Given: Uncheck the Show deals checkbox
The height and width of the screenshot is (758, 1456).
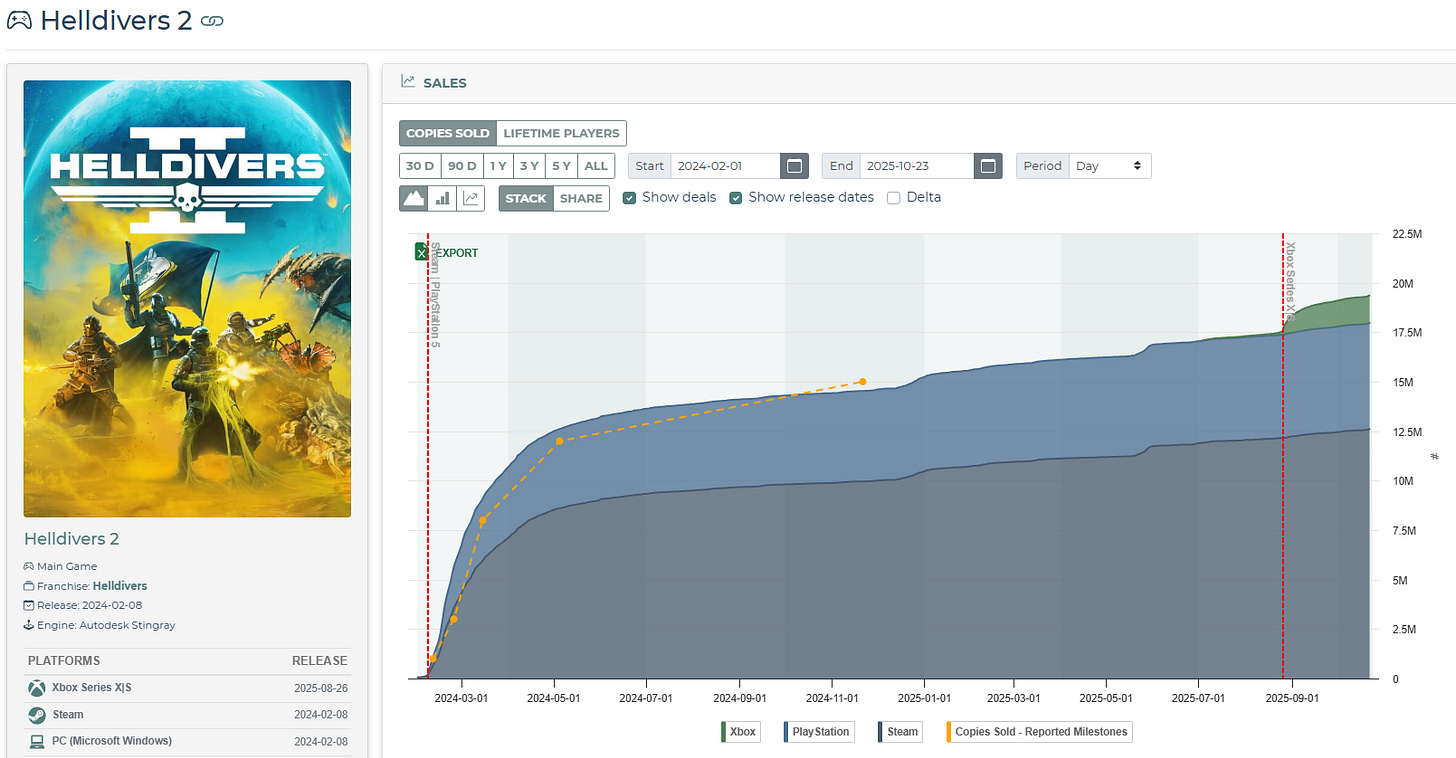Looking at the screenshot, I should [629, 198].
